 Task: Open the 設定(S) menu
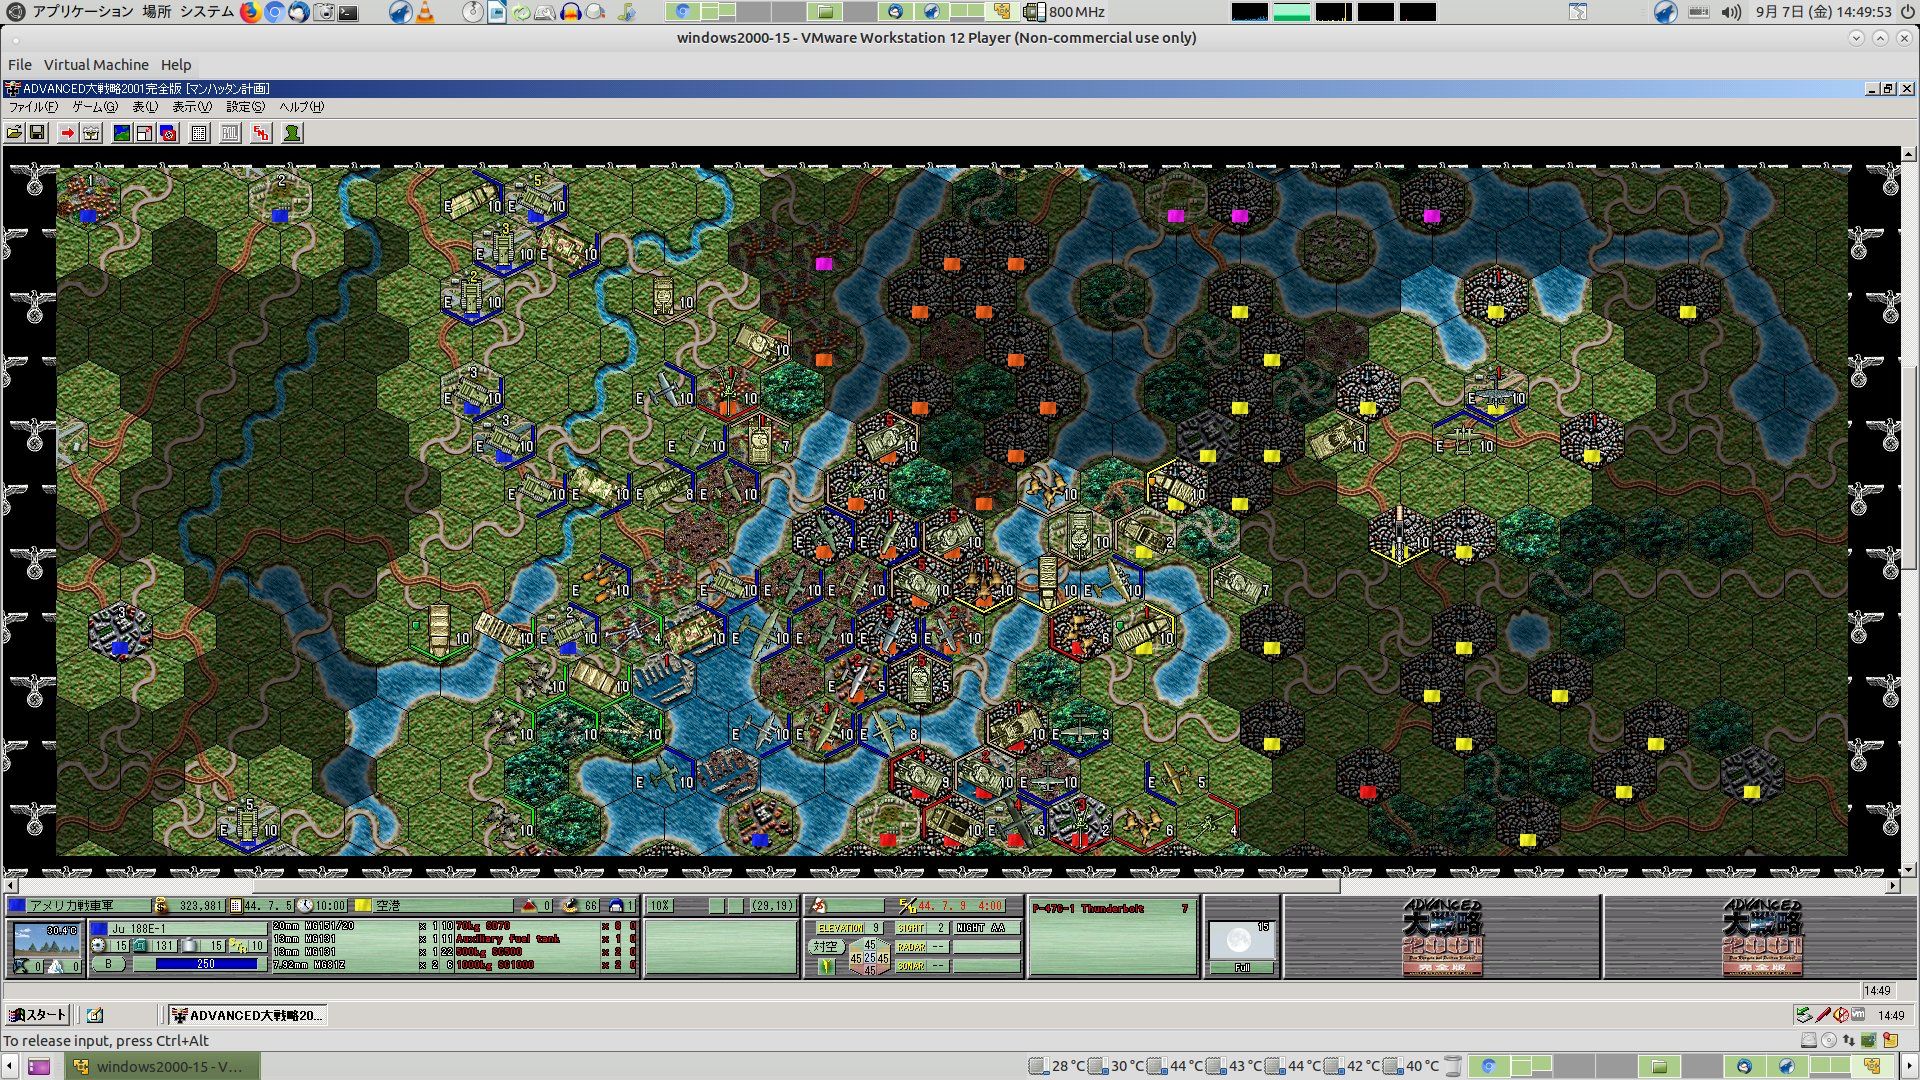tap(246, 107)
